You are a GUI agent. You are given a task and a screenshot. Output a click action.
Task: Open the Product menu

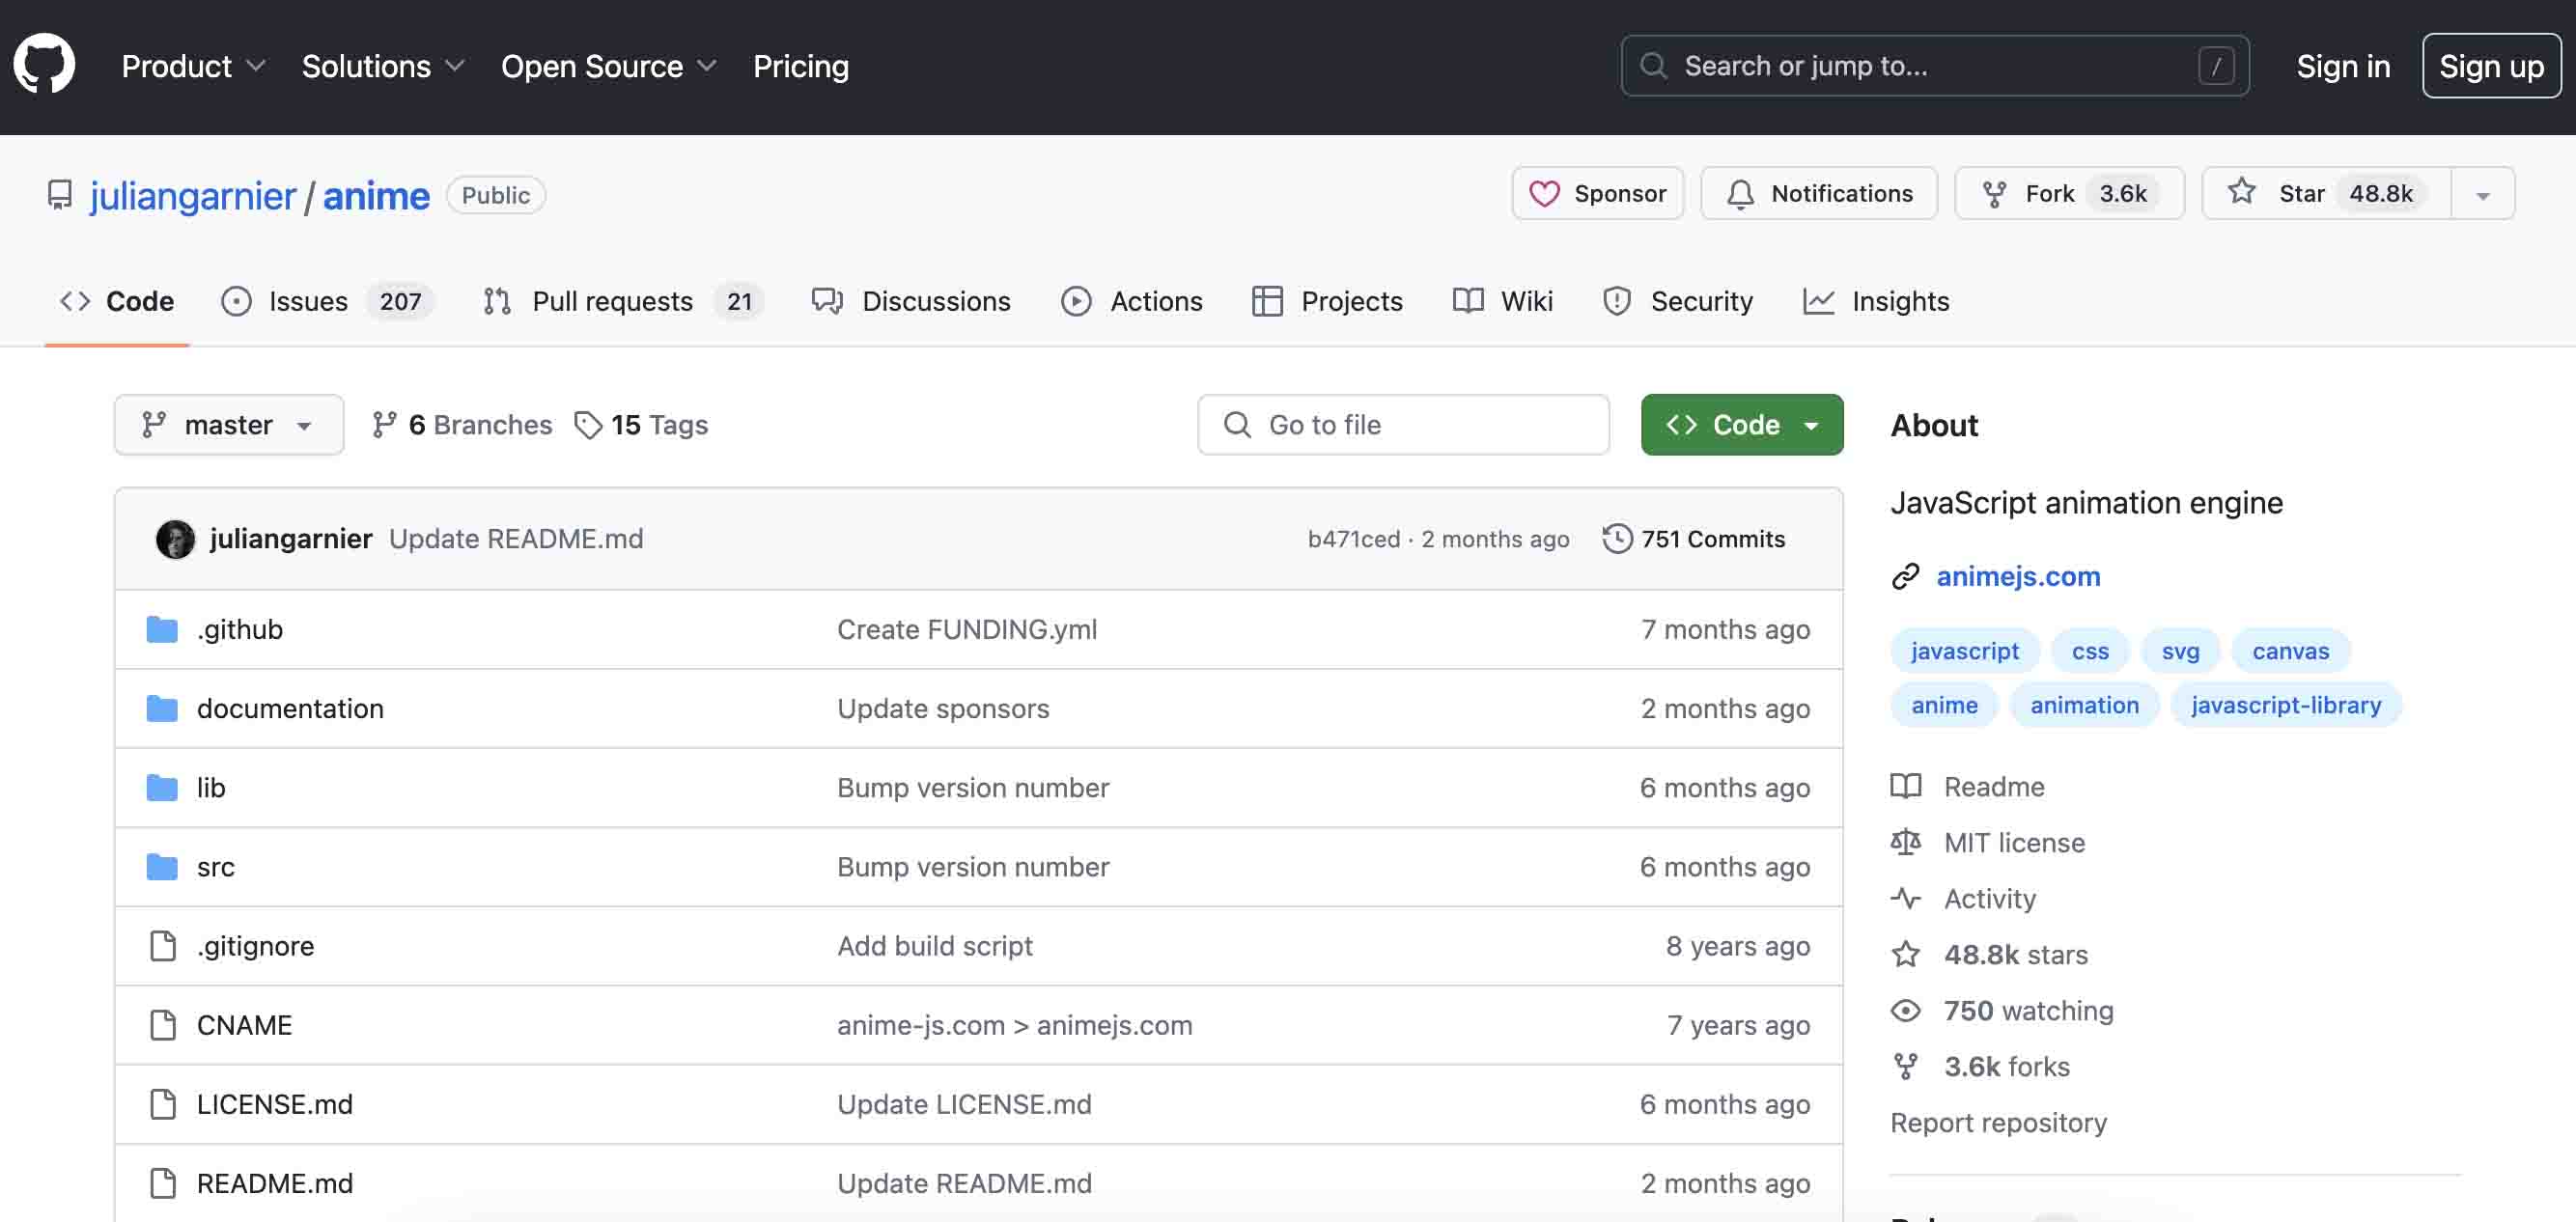tap(193, 66)
